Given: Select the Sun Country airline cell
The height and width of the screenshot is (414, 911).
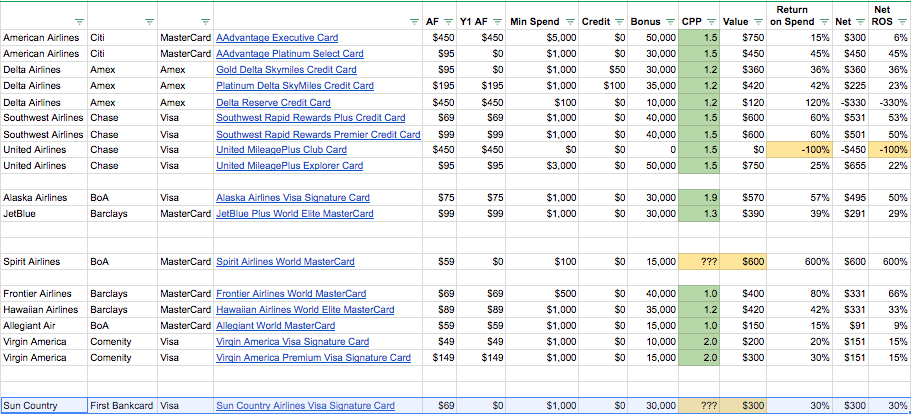Looking at the screenshot, I should [x=44, y=406].
